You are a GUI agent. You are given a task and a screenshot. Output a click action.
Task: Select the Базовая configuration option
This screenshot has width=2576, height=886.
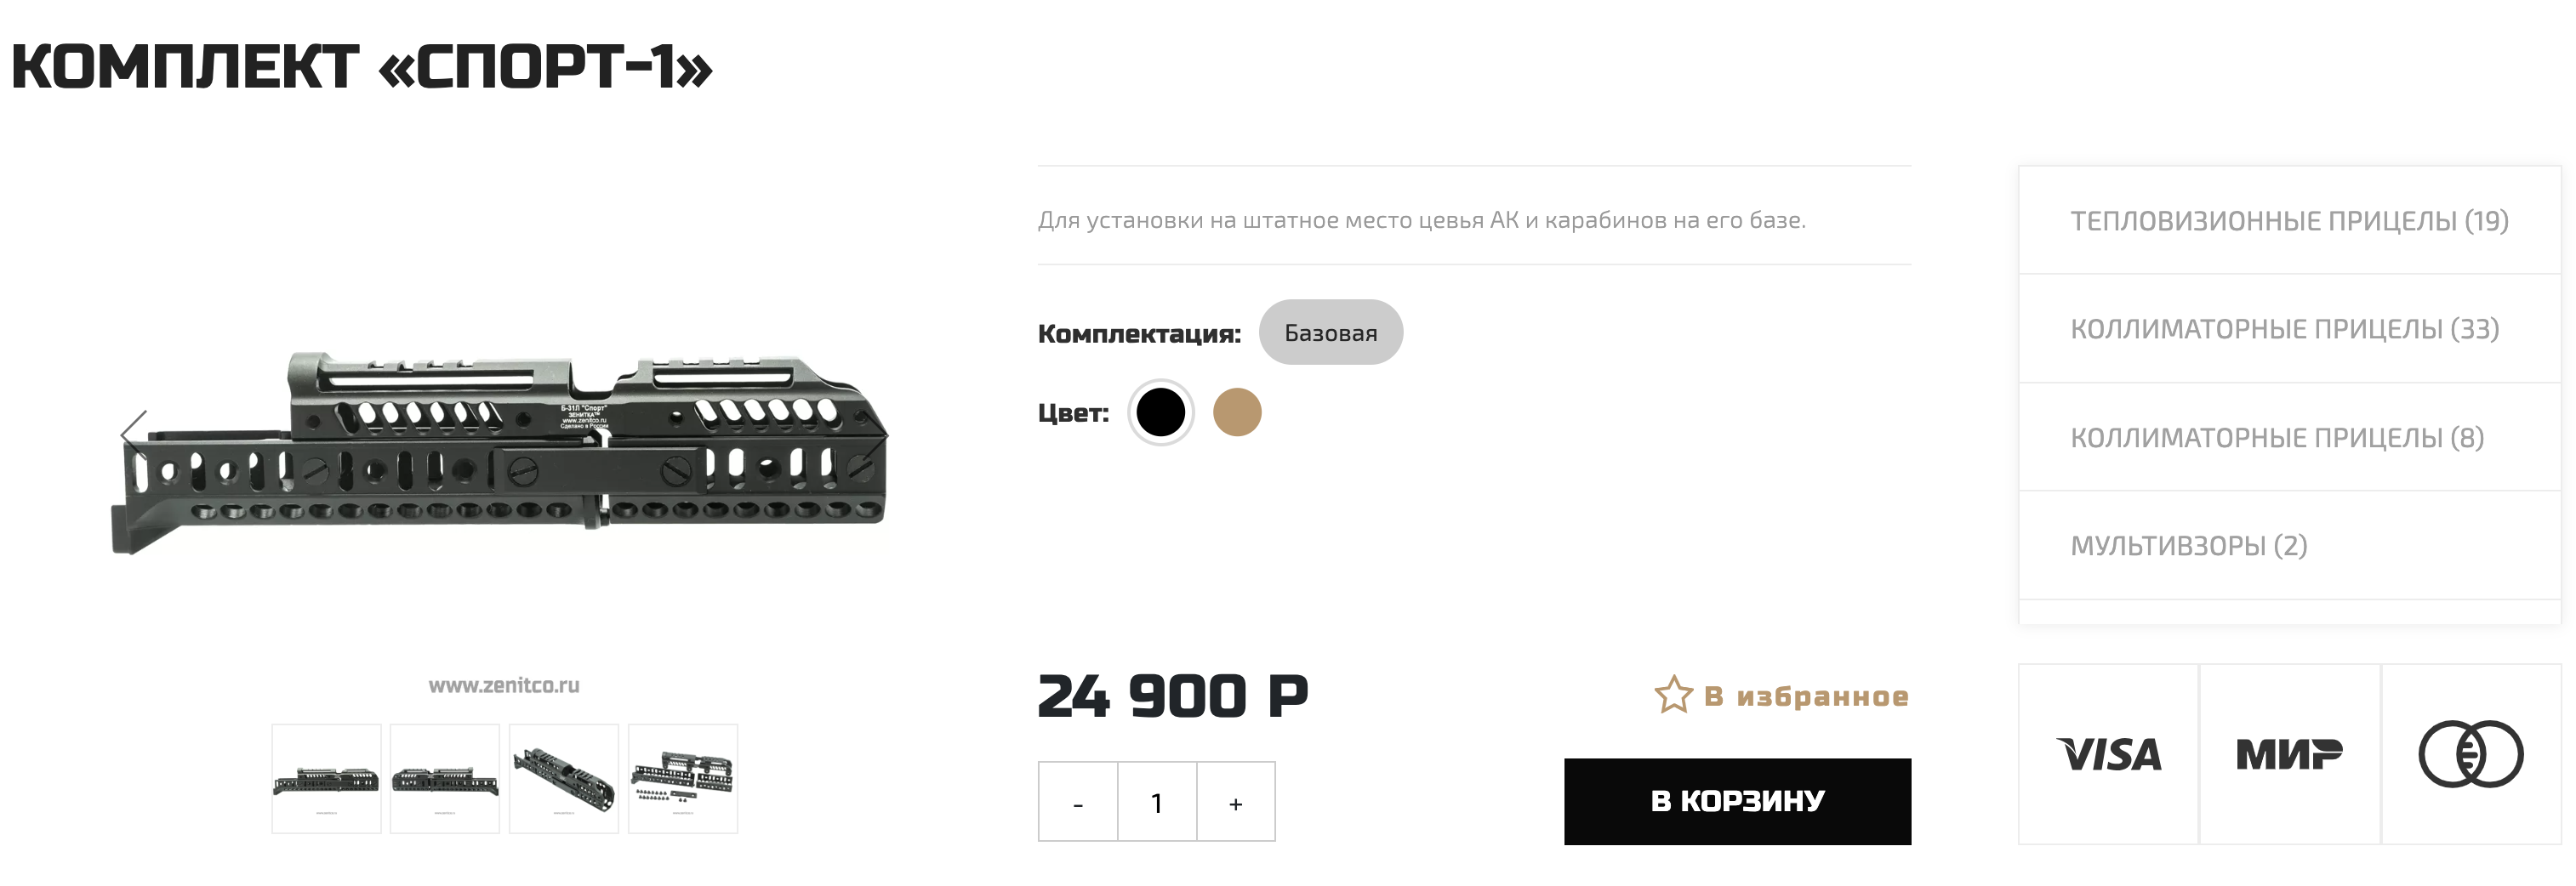[1330, 333]
